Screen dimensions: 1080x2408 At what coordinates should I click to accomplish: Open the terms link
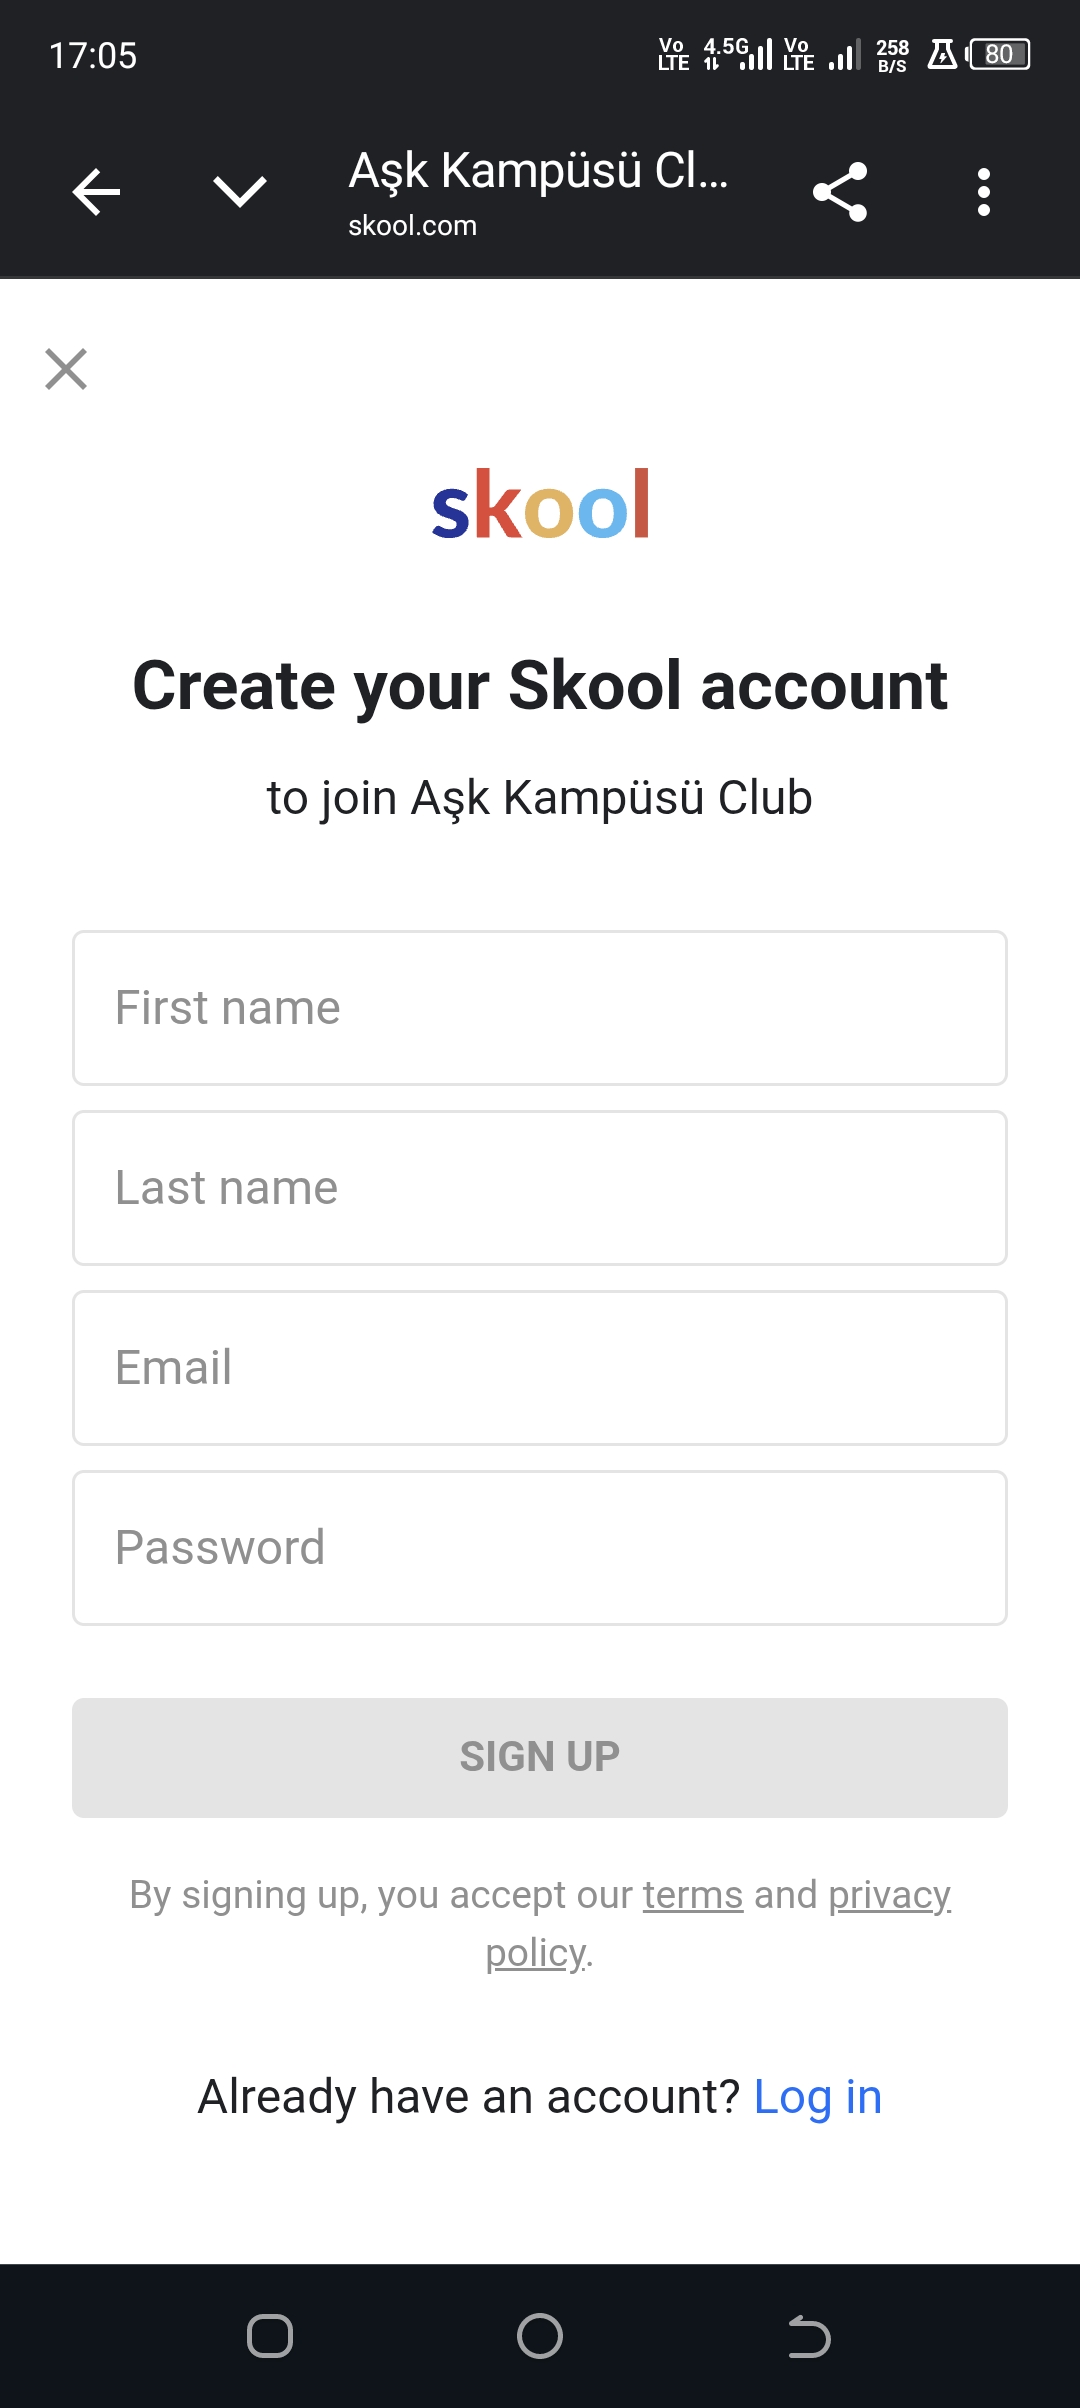tap(693, 1895)
